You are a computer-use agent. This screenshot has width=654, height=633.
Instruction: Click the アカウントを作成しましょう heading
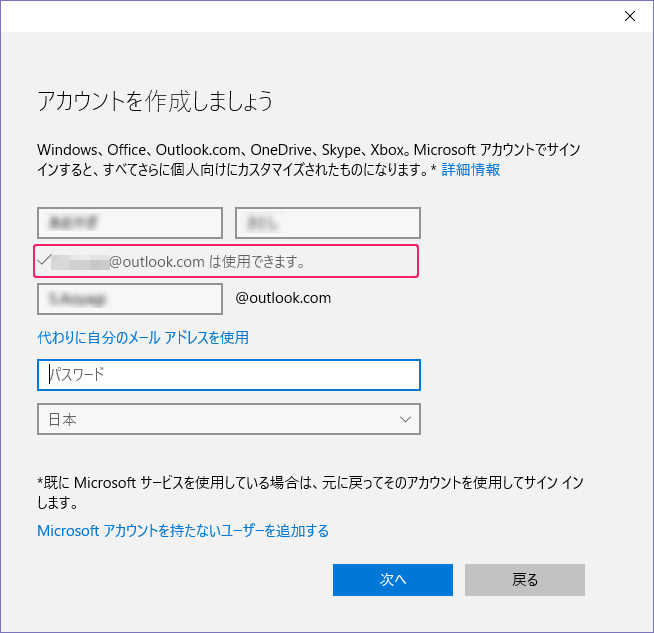[x=155, y=101]
